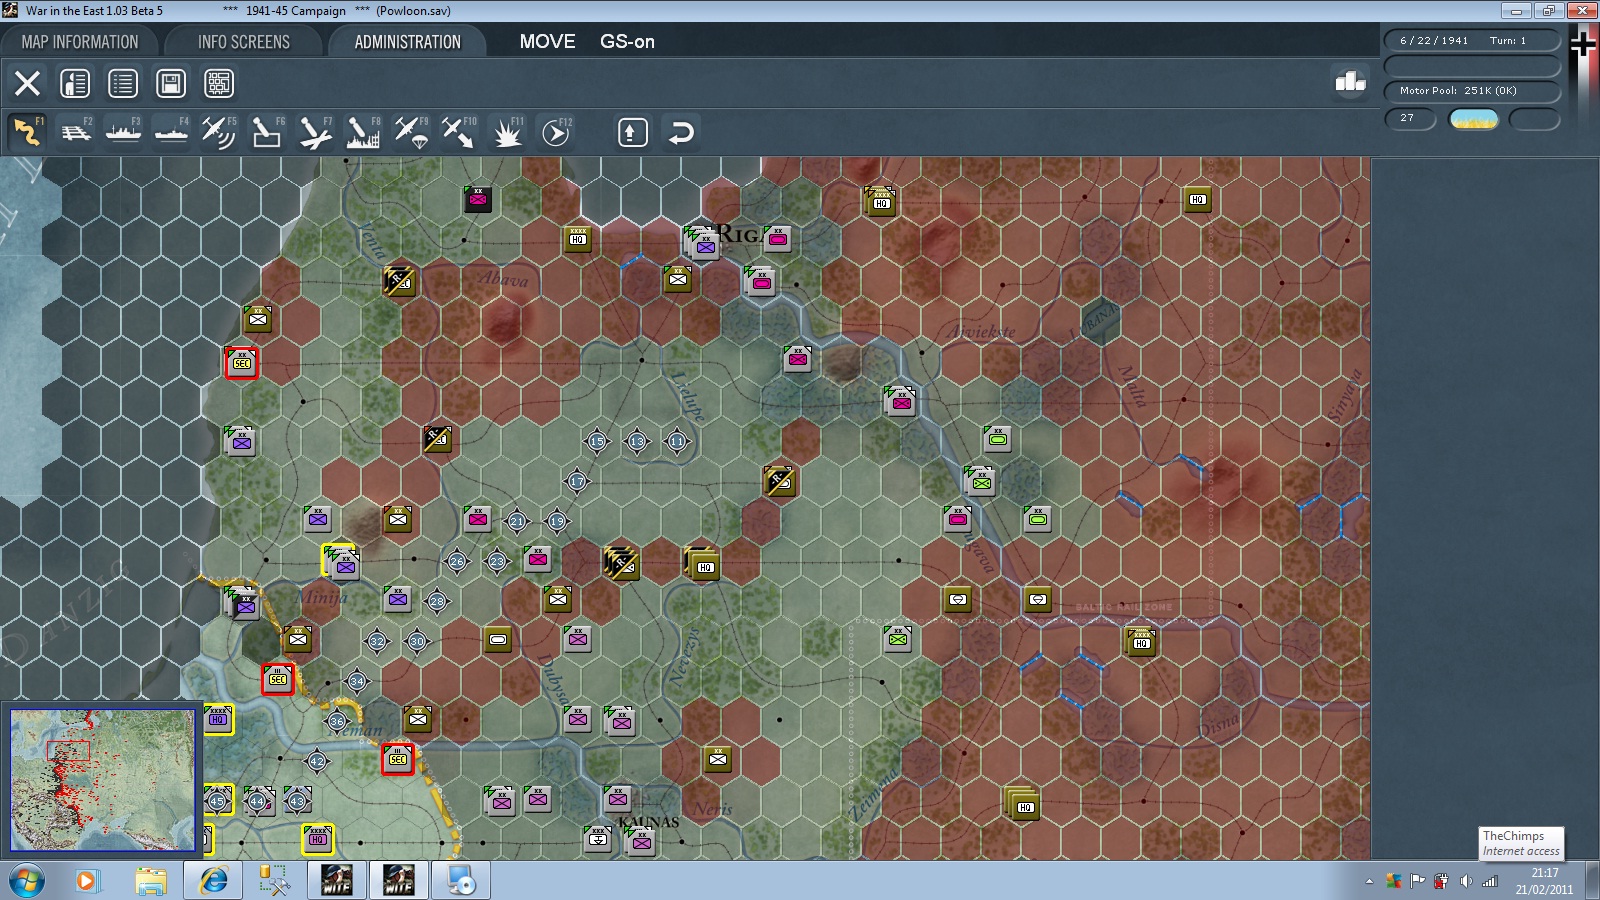Image resolution: width=1600 pixels, height=900 pixels.
Task: Select the F2 rail movement icon
Action: tap(75, 132)
